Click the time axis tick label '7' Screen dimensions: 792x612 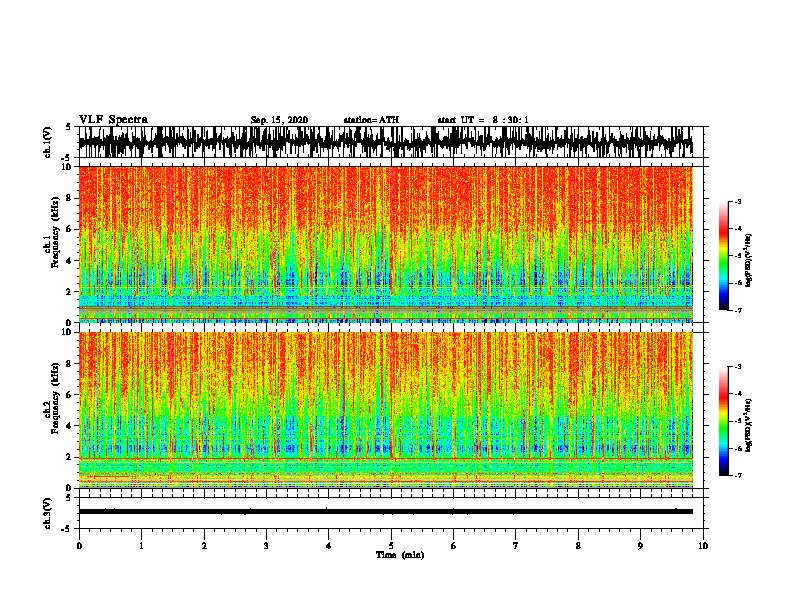516,546
